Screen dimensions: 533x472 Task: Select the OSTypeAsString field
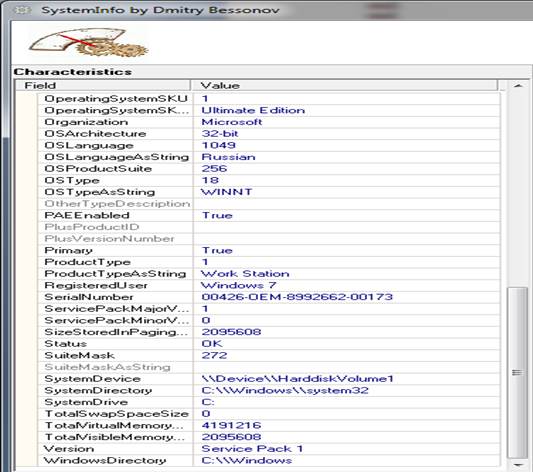[100, 192]
